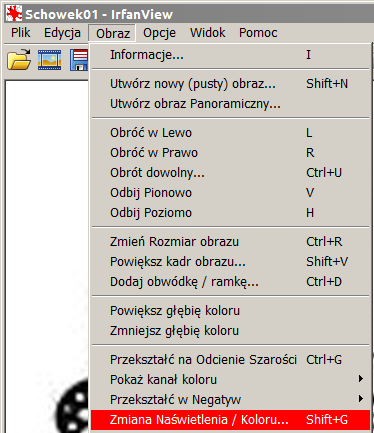Open the Pomoc menu

pos(258,33)
